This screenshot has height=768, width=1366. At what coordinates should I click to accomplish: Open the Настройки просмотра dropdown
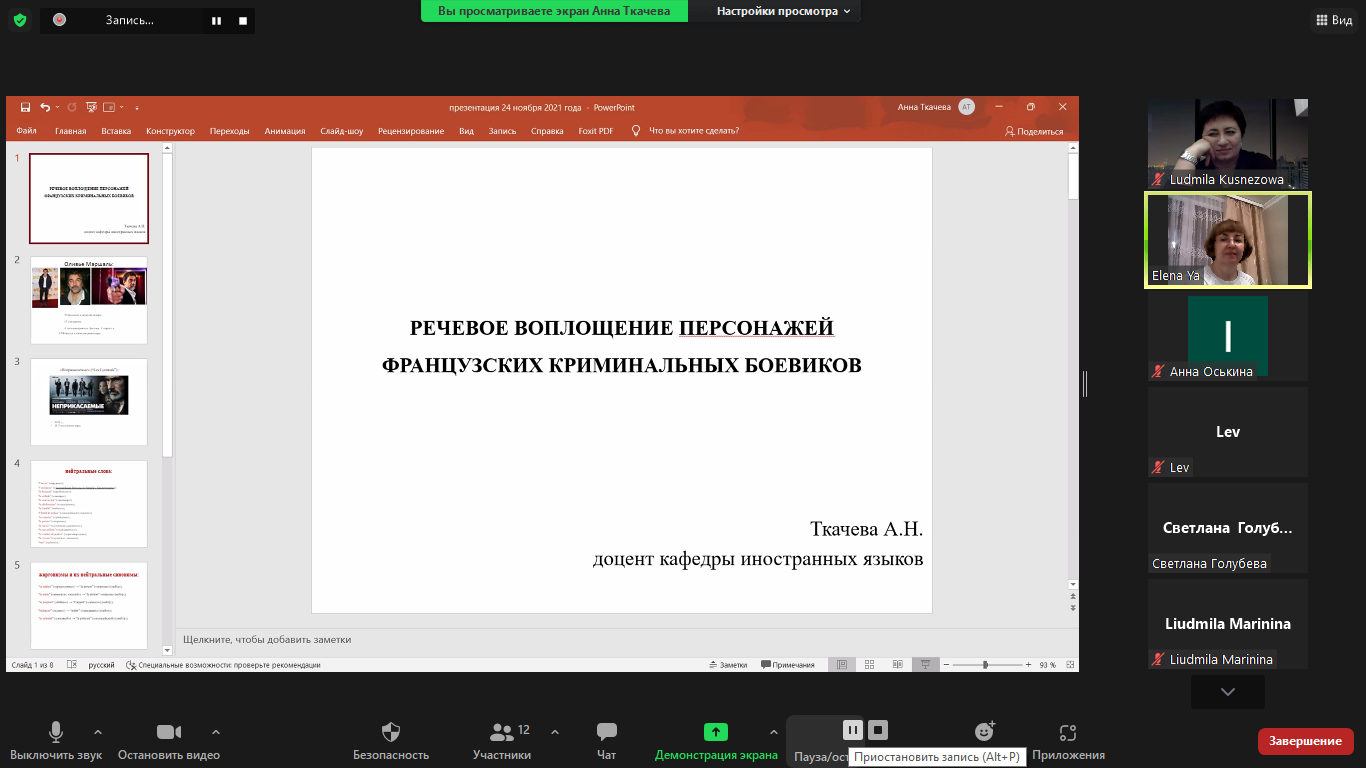(784, 11)
